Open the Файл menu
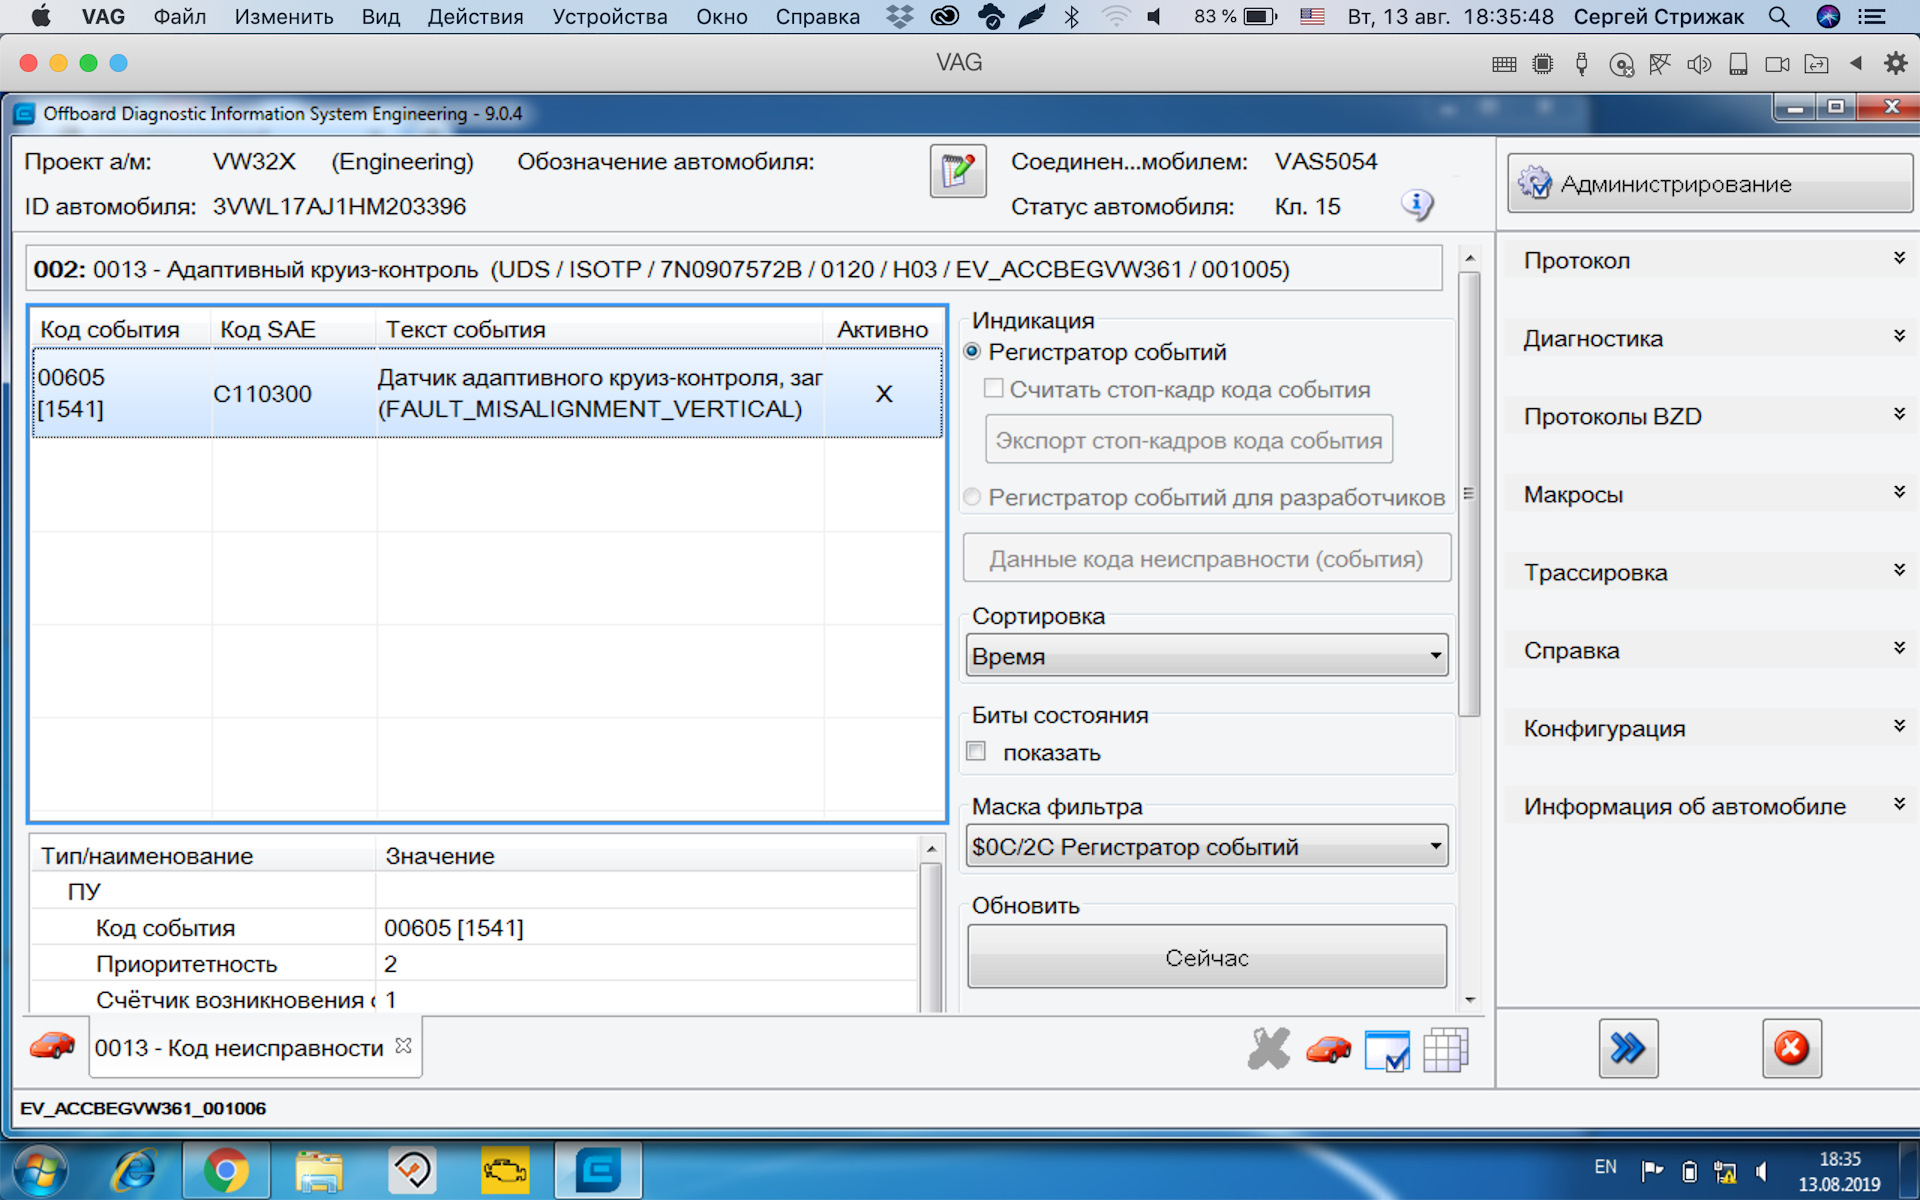The height and width of the screenshot is (1200, 1920). (x=180, y=16)
